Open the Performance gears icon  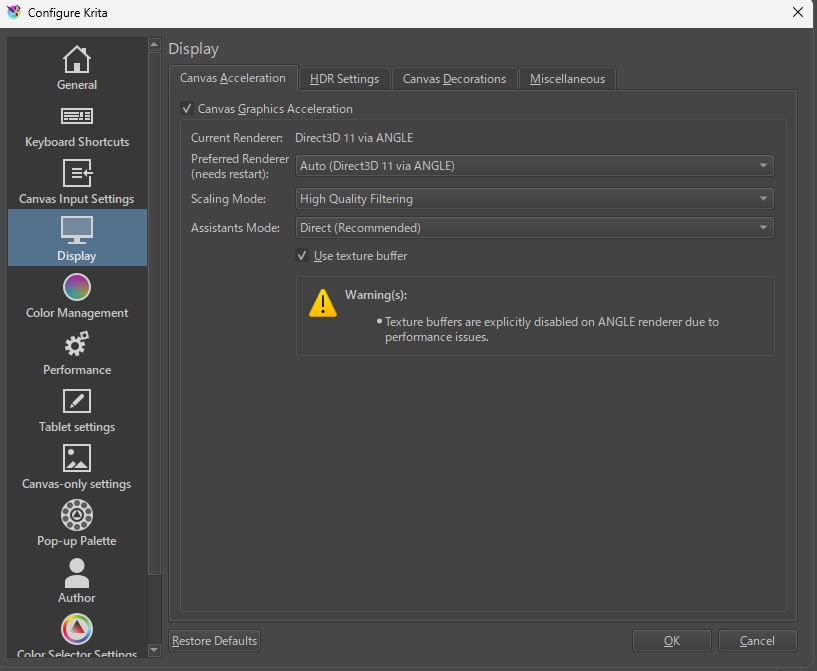coord(77,344)
